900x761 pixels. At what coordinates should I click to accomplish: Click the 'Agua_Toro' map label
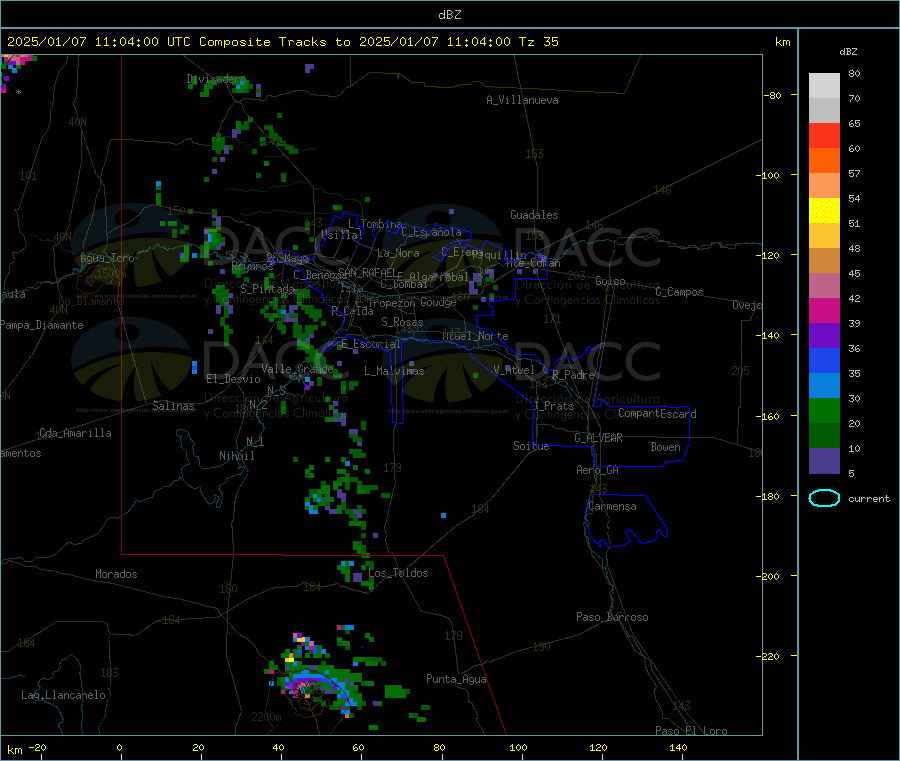click(x=107, y=258)
